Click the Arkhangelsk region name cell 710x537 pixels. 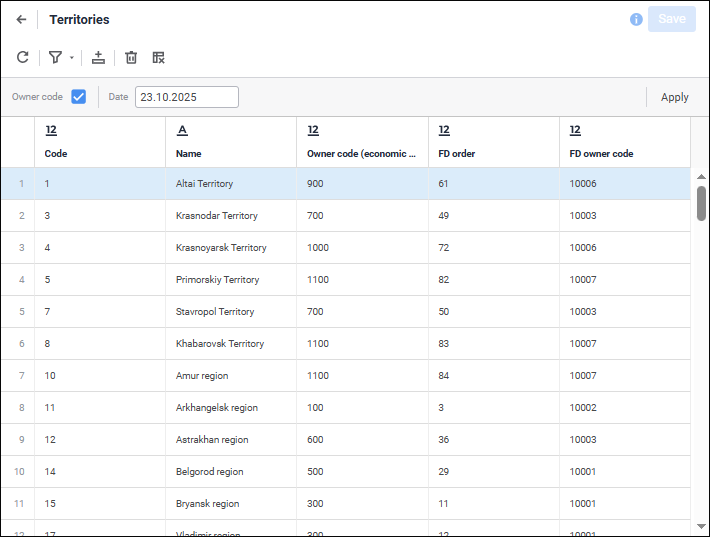tap(217, 408)
